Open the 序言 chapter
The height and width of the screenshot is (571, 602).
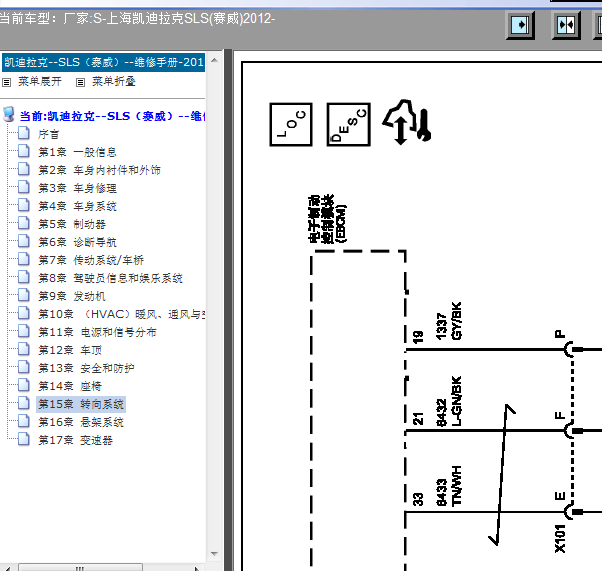(48, 134)
